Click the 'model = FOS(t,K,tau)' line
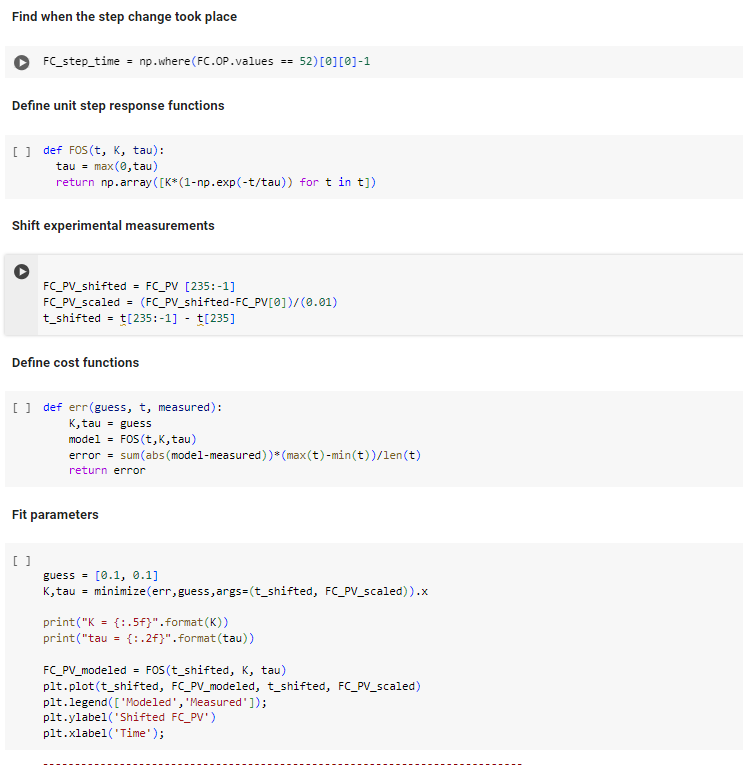Image resolution: width=743 pixels, height=765 pixels. pos(132,440)
